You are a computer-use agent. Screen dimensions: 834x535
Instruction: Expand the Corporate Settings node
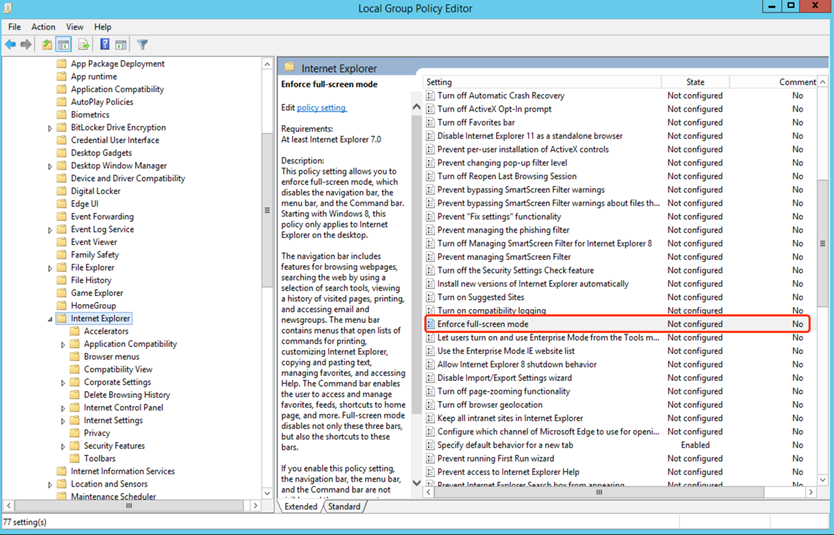pyautogui.click(x=63, y=383)
